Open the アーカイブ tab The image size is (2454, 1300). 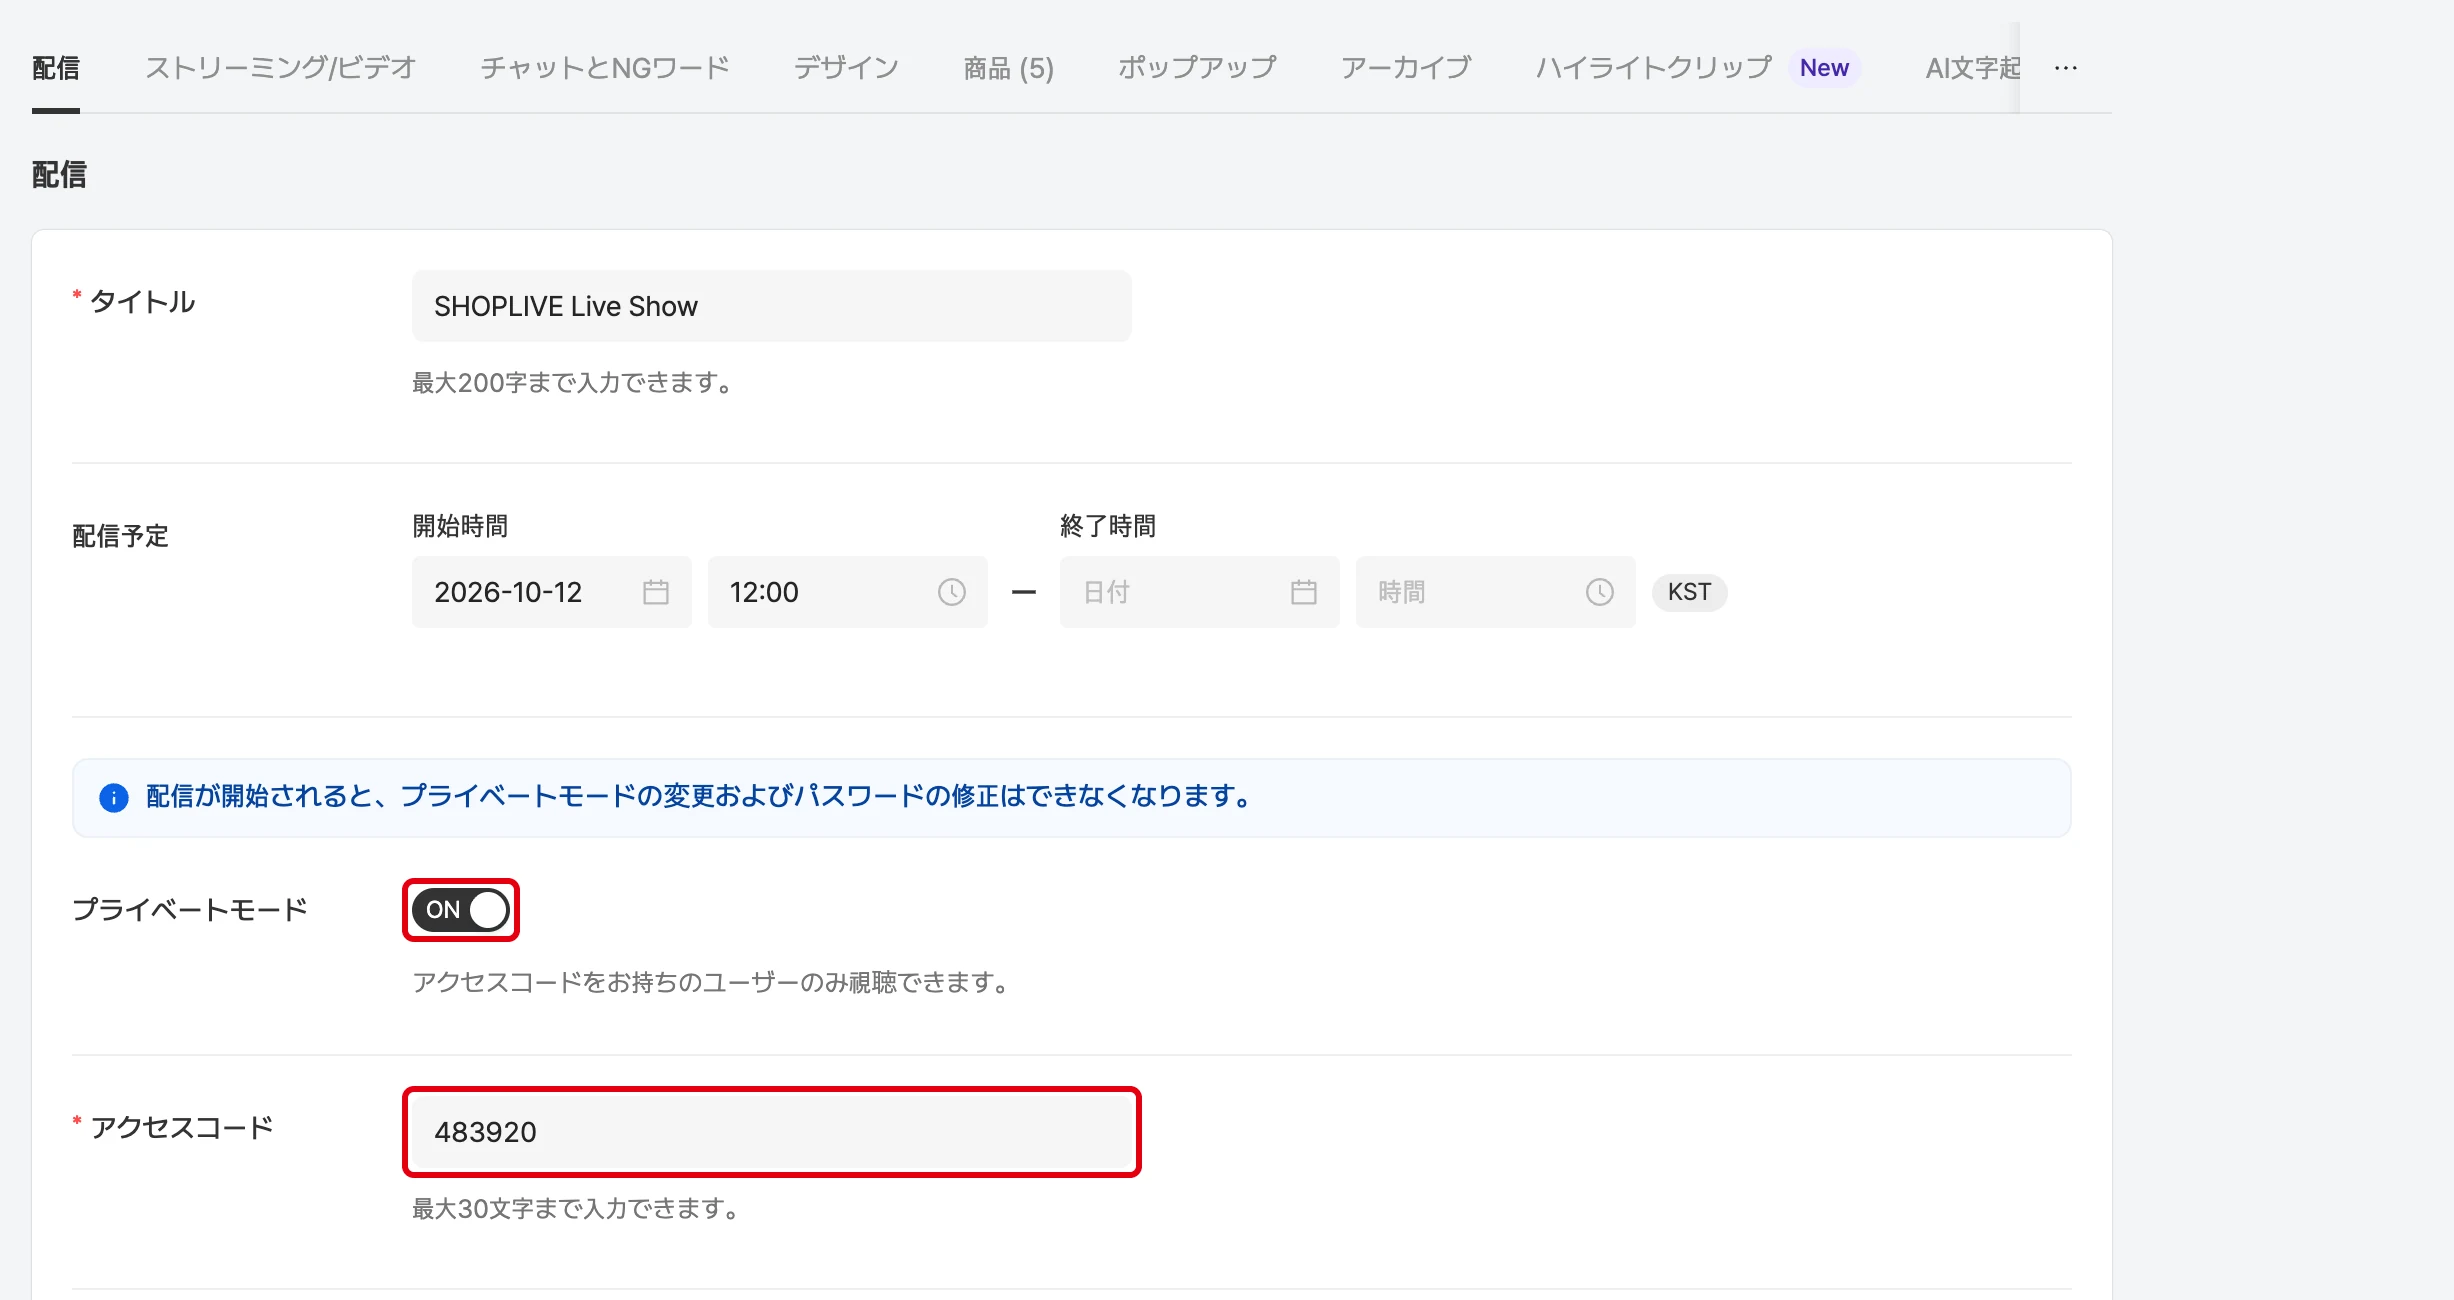(1406, 68)
